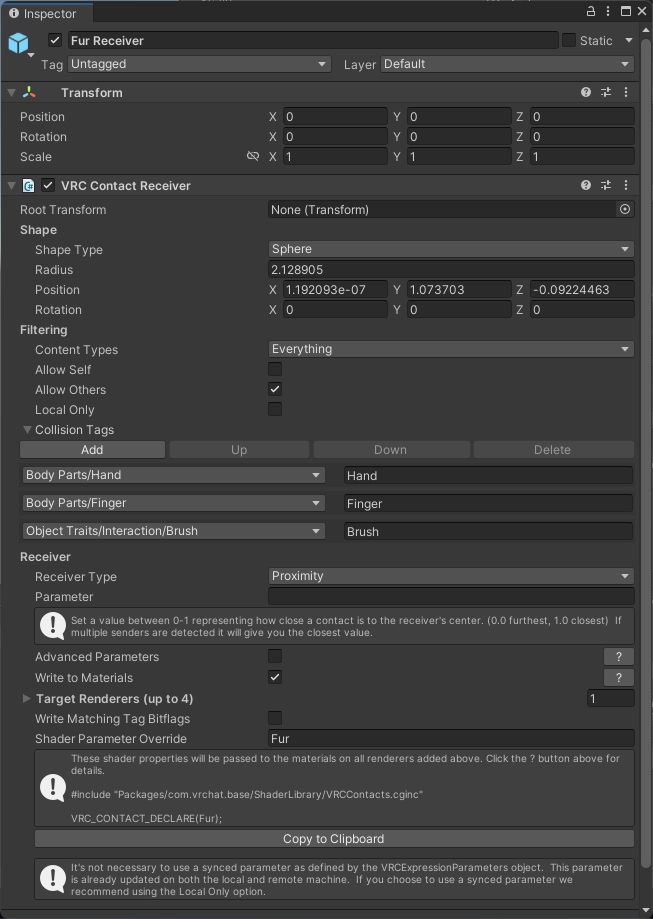This screenshot has width=653, height=919.
Task: Click the Root Transform object field
Action: (x=443, y=209)
